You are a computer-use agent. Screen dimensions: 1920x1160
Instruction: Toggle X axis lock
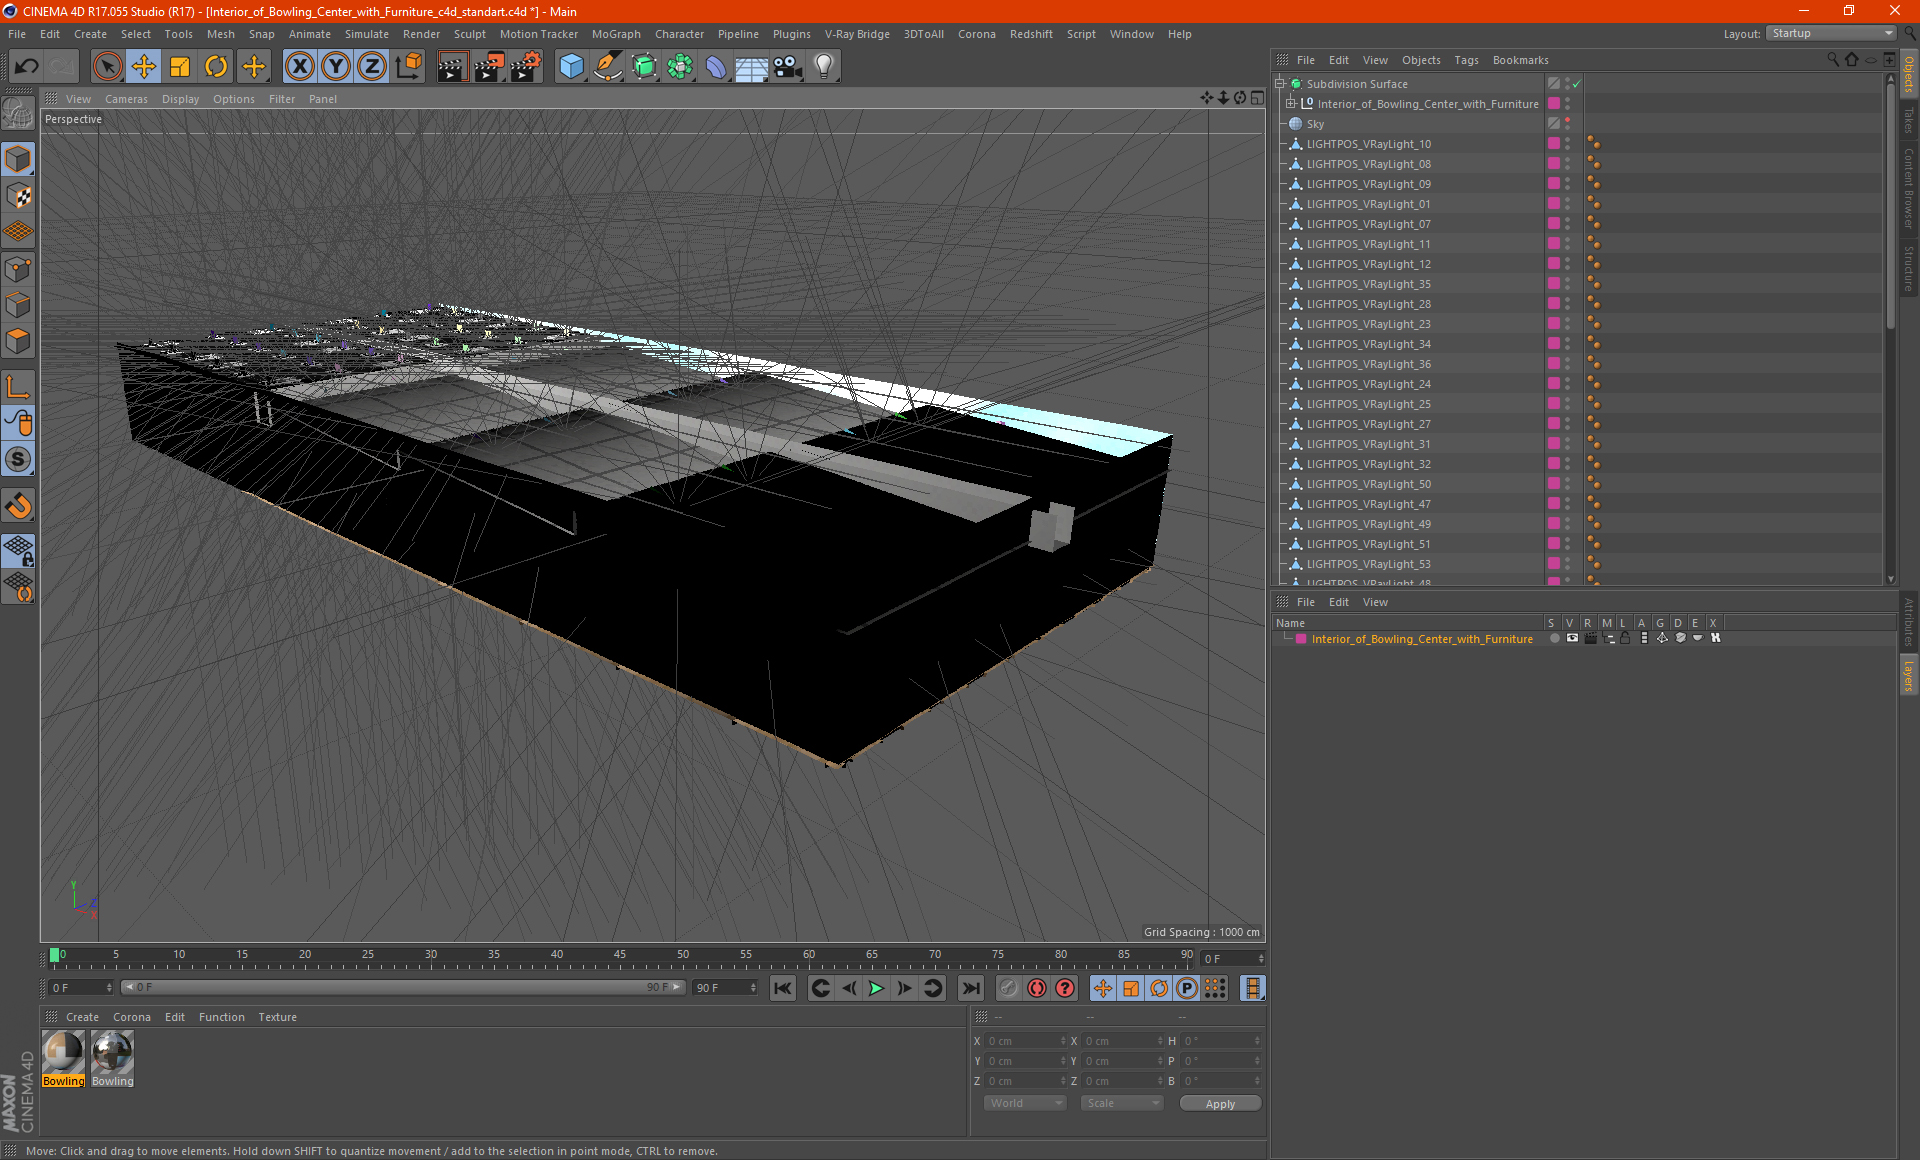point(299,67)
